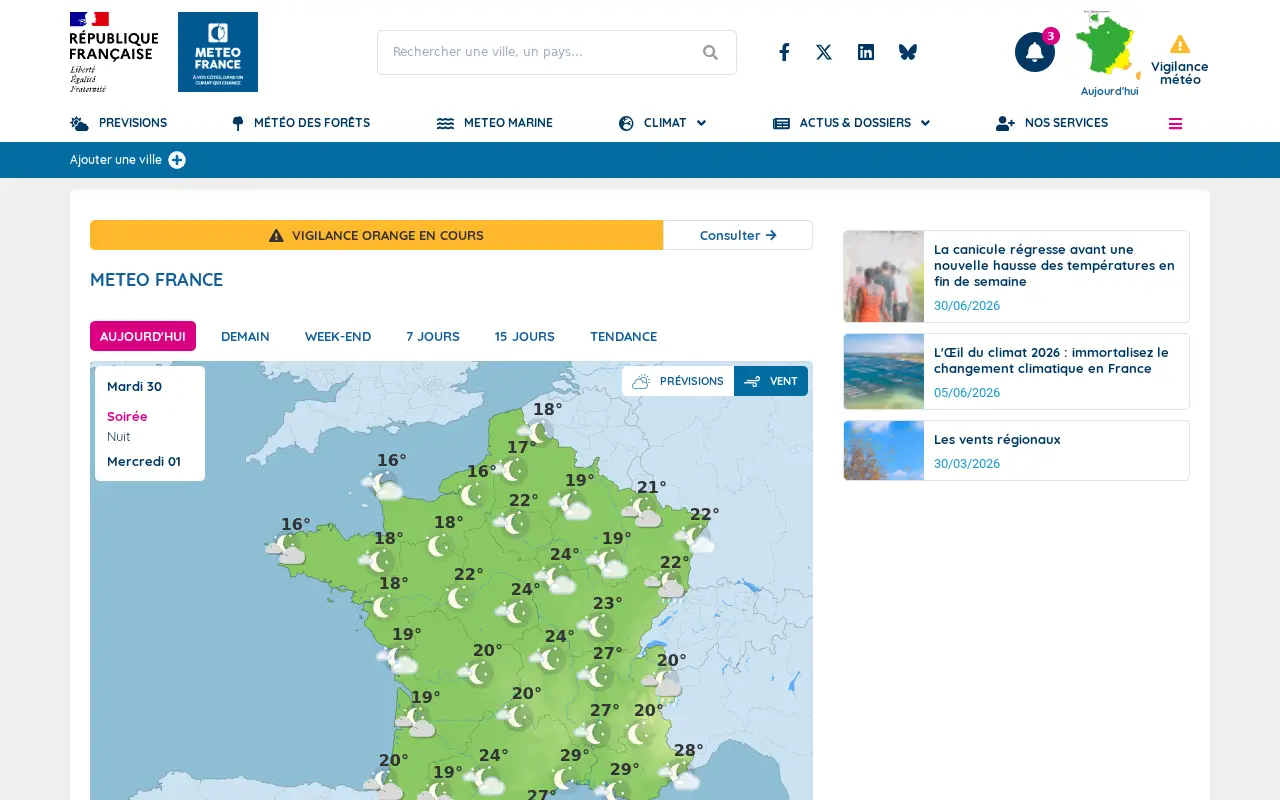This screenshot has width=1280, height=800.
Task: Toggle map to Vent view
Action: [771, 381]
